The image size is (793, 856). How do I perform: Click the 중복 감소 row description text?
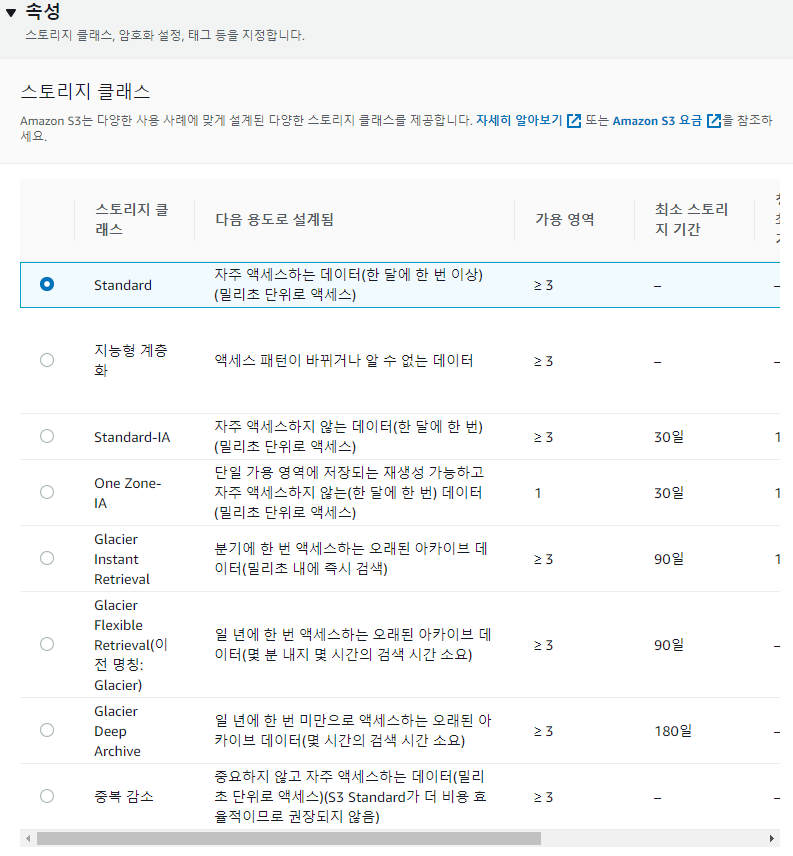point(350,796)
